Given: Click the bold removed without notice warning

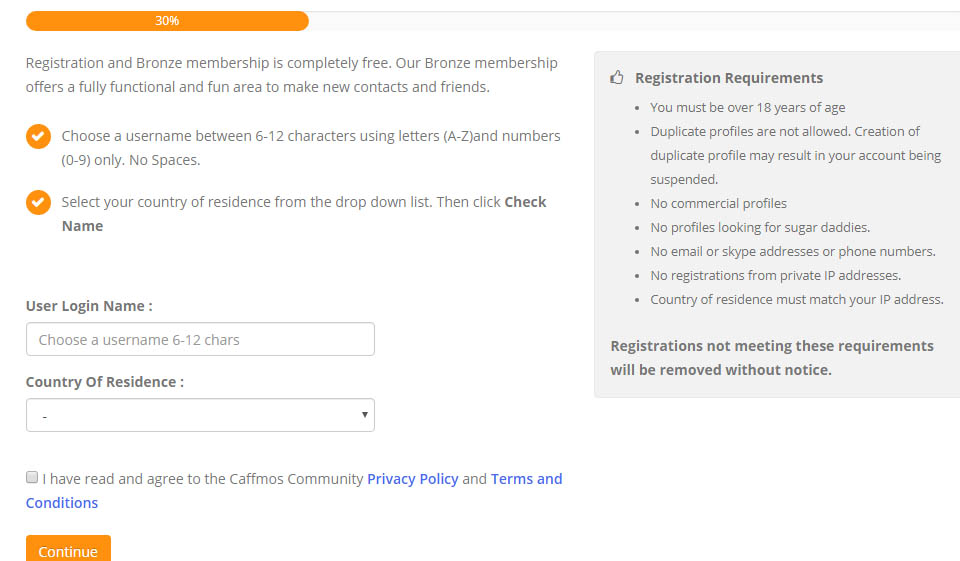Looking at the screenshot, I should (720, 370).
